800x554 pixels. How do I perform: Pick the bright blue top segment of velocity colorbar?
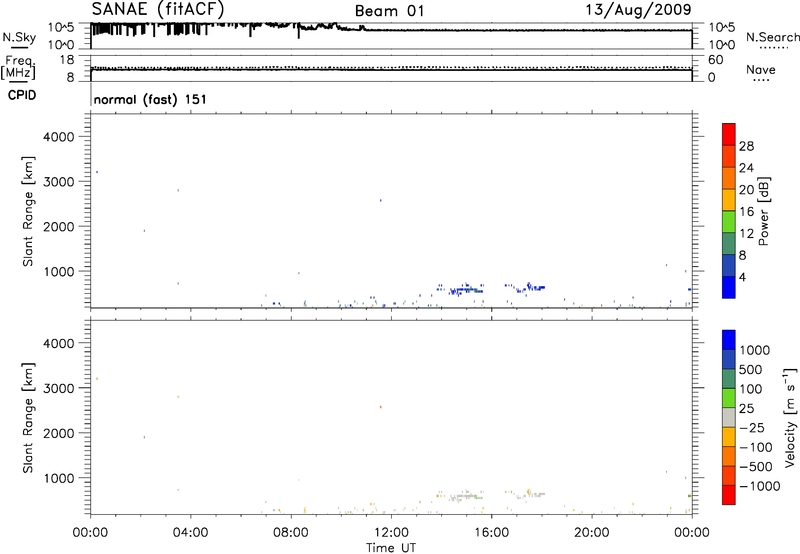(729, 340)
